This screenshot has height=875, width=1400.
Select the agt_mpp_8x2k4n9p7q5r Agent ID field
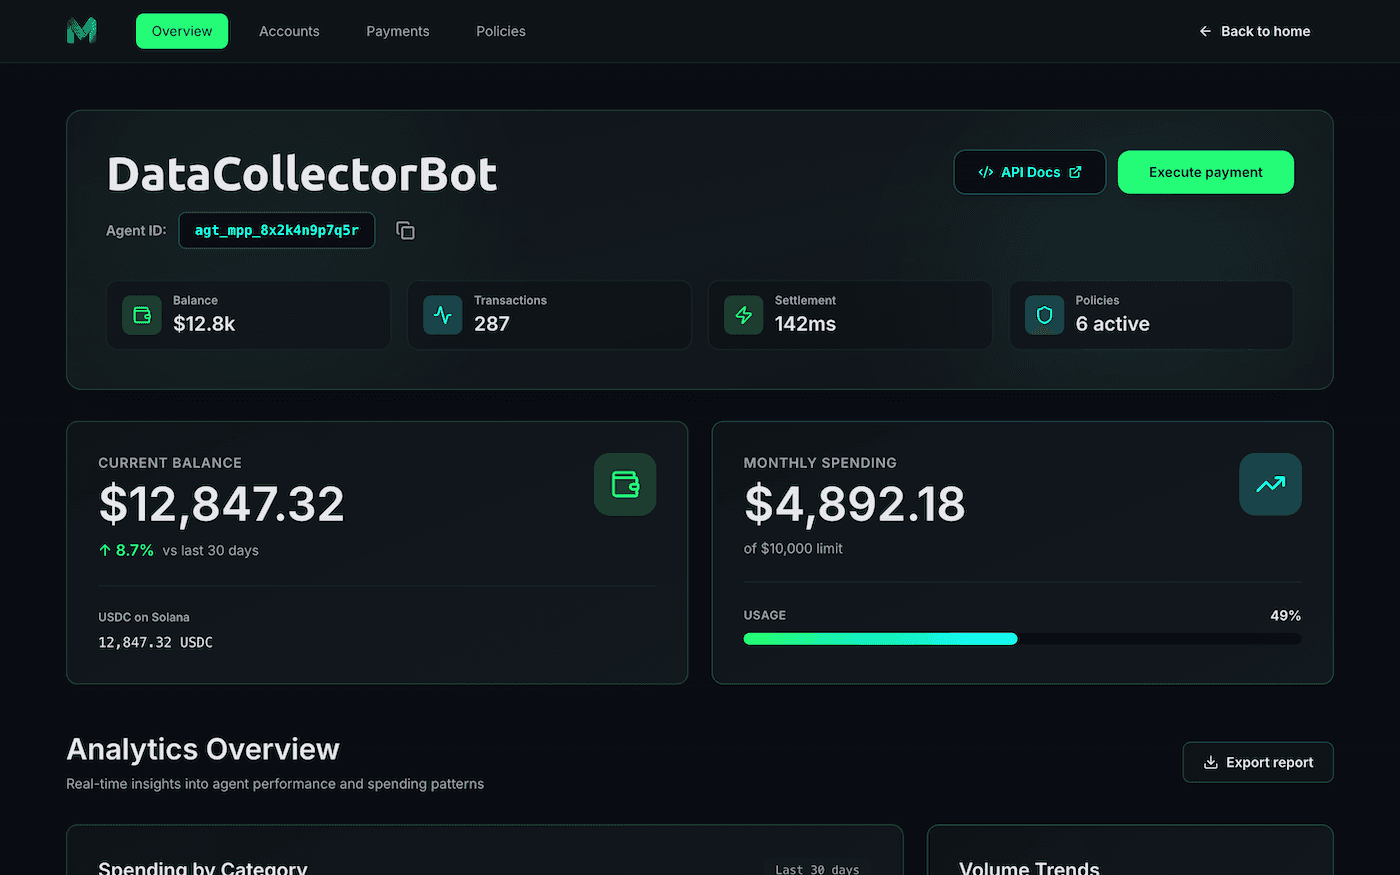(x=277, y=230)
